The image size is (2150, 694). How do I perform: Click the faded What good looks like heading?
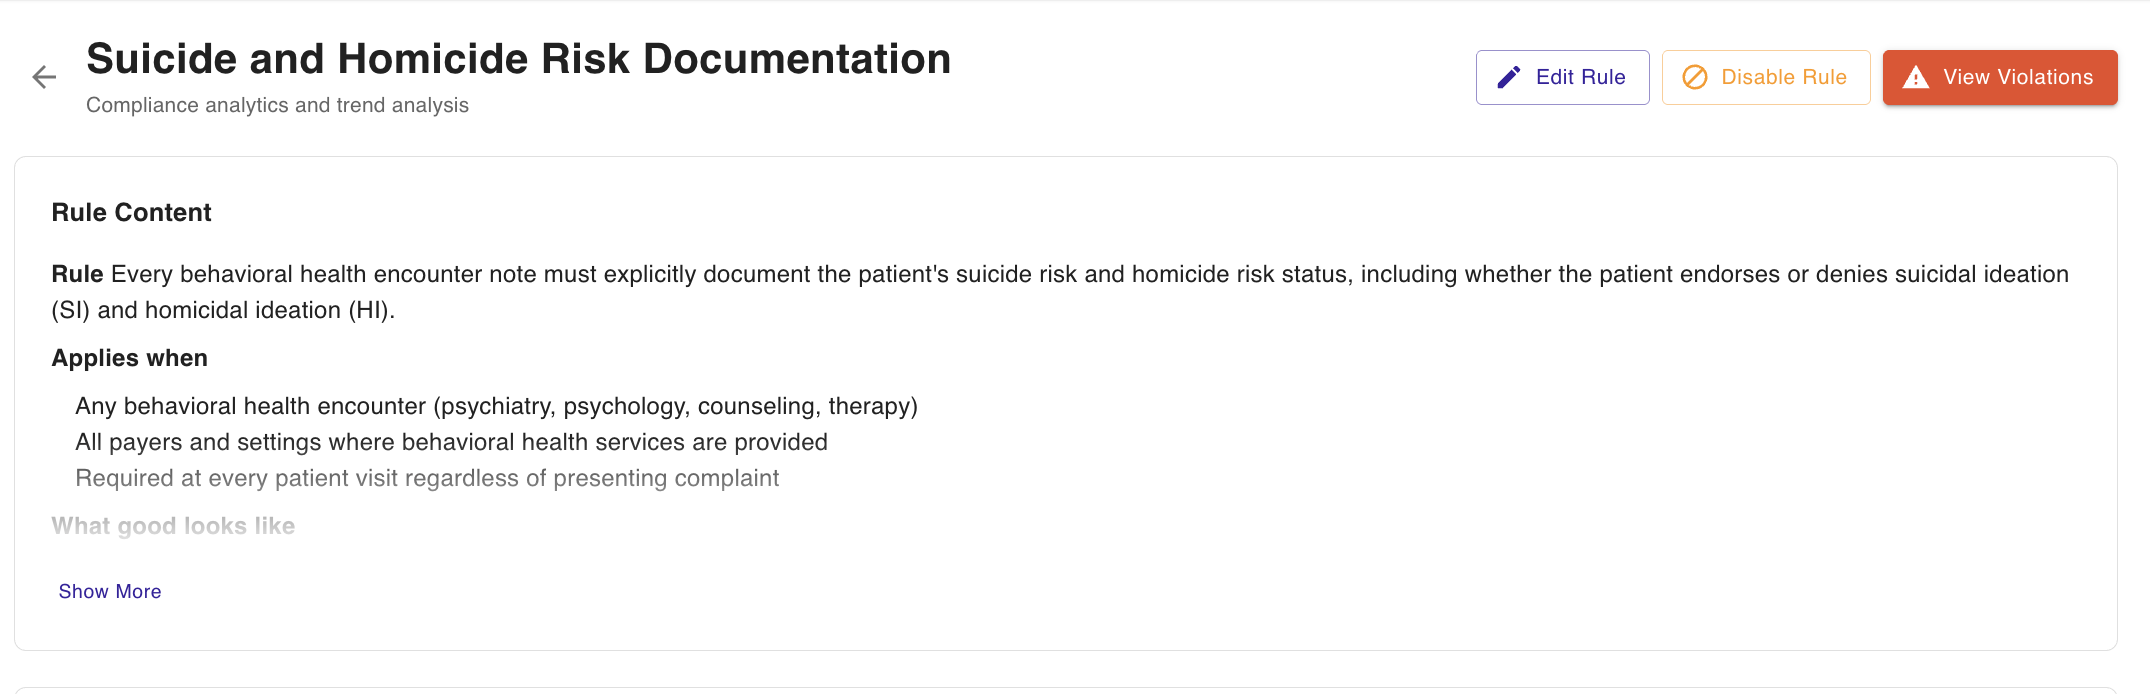coord(173,526)
